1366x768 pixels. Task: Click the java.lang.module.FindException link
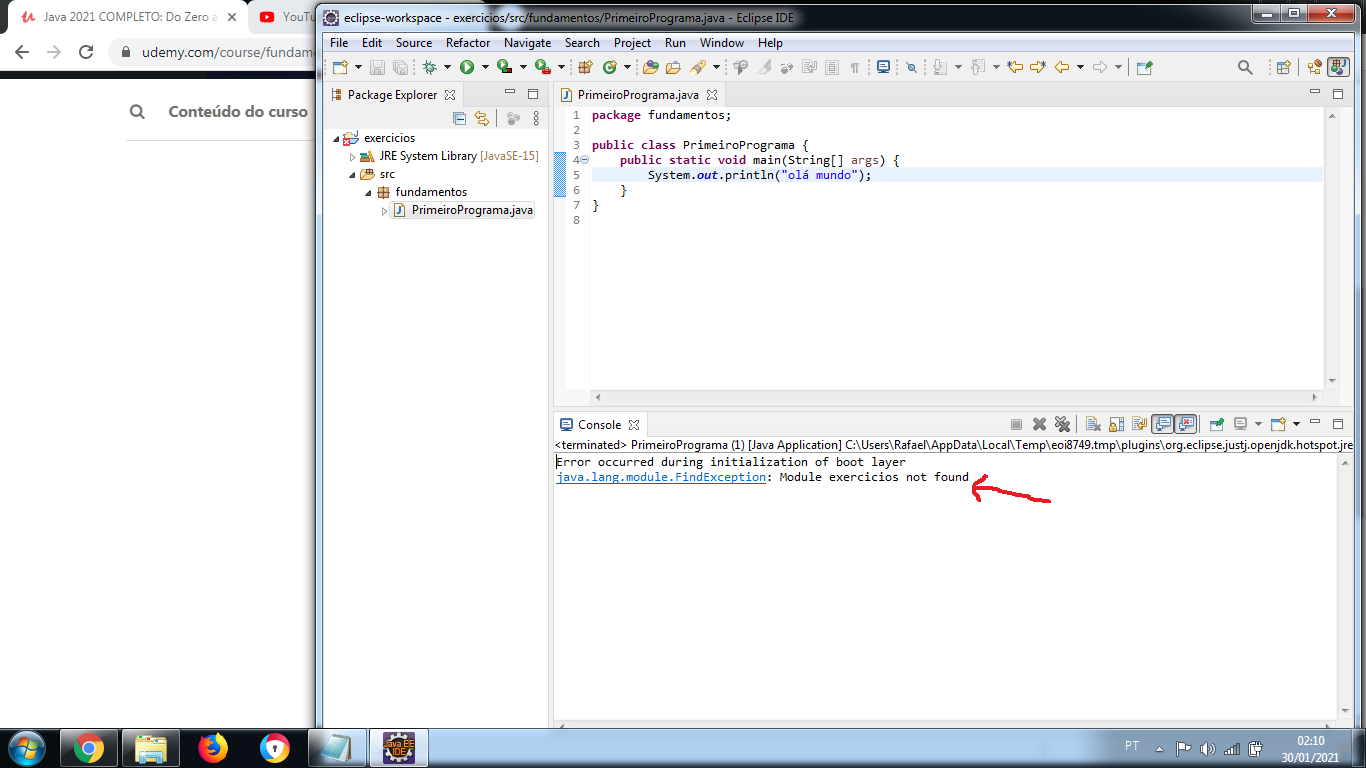coord(660,477)
